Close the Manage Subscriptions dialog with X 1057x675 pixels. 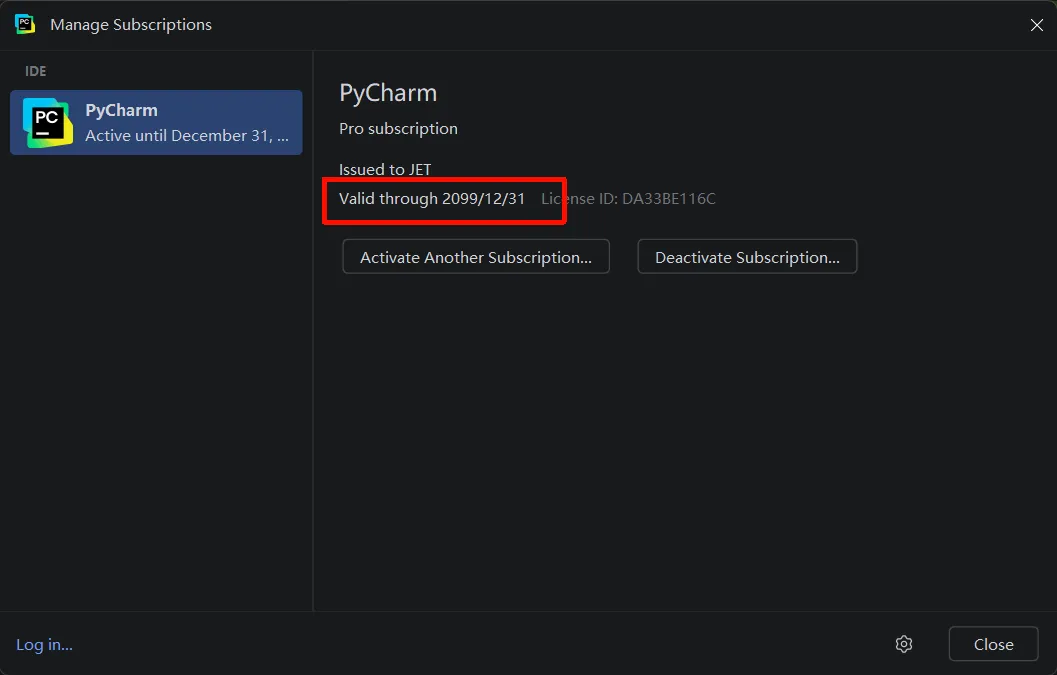click(1036, 25)
